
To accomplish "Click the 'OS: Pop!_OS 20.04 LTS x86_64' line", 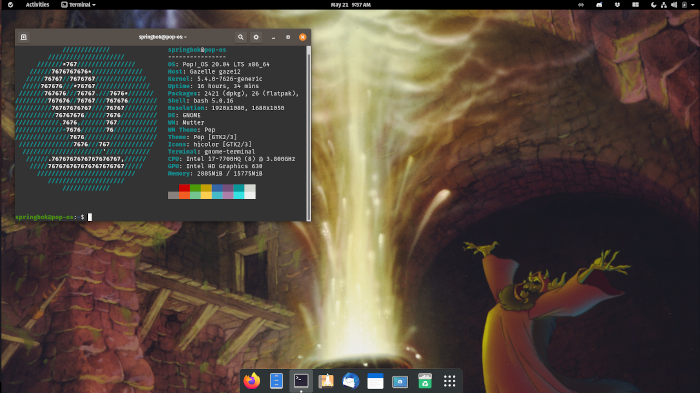I will (x=219, y=64).
